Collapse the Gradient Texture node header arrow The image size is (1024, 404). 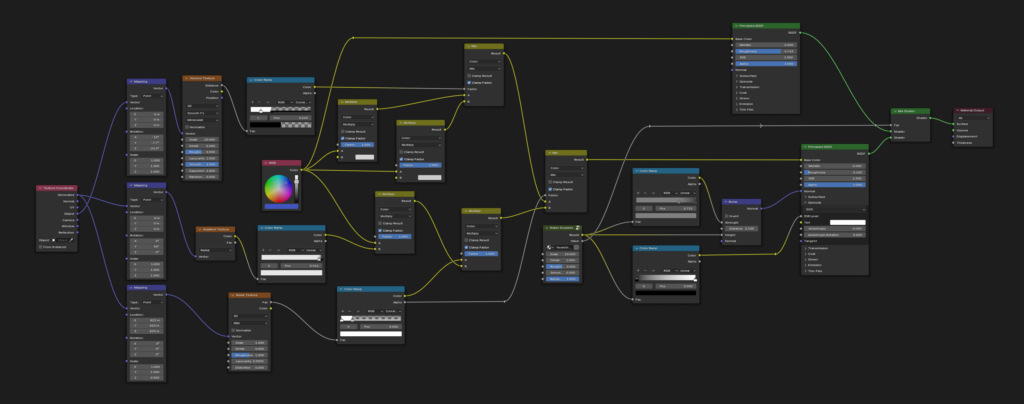(201, 229)
